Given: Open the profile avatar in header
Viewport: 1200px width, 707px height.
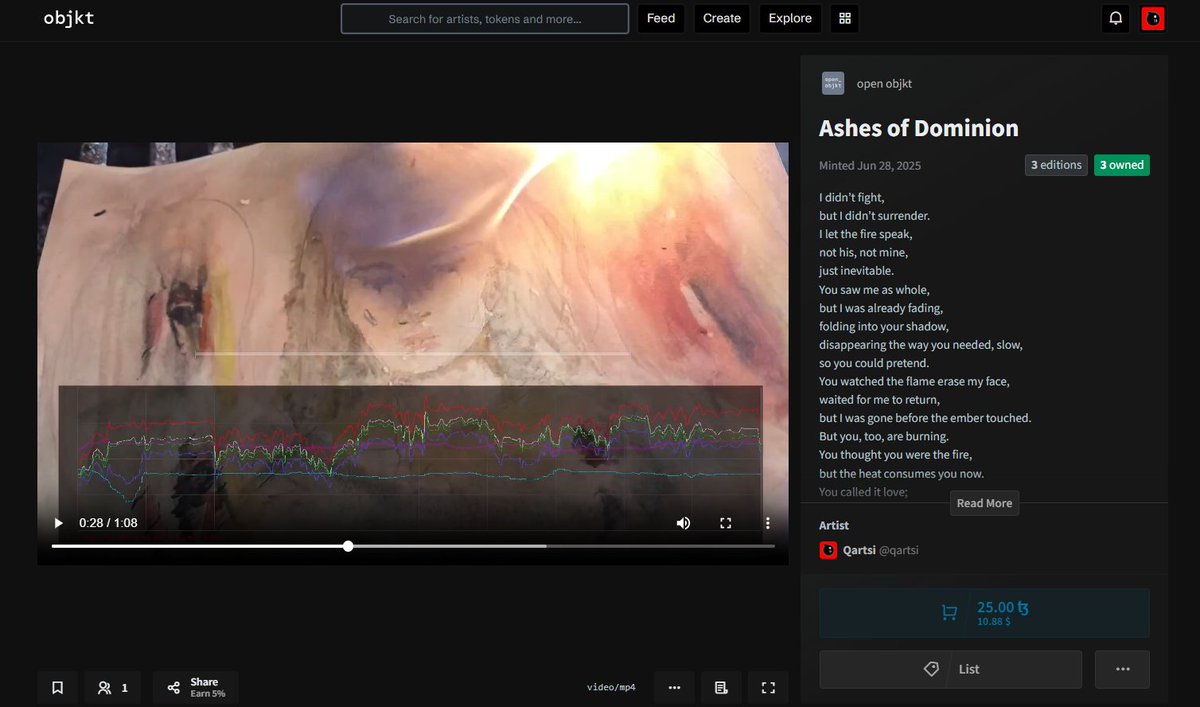Looking at the screenshot, I should coord(1153,18).
